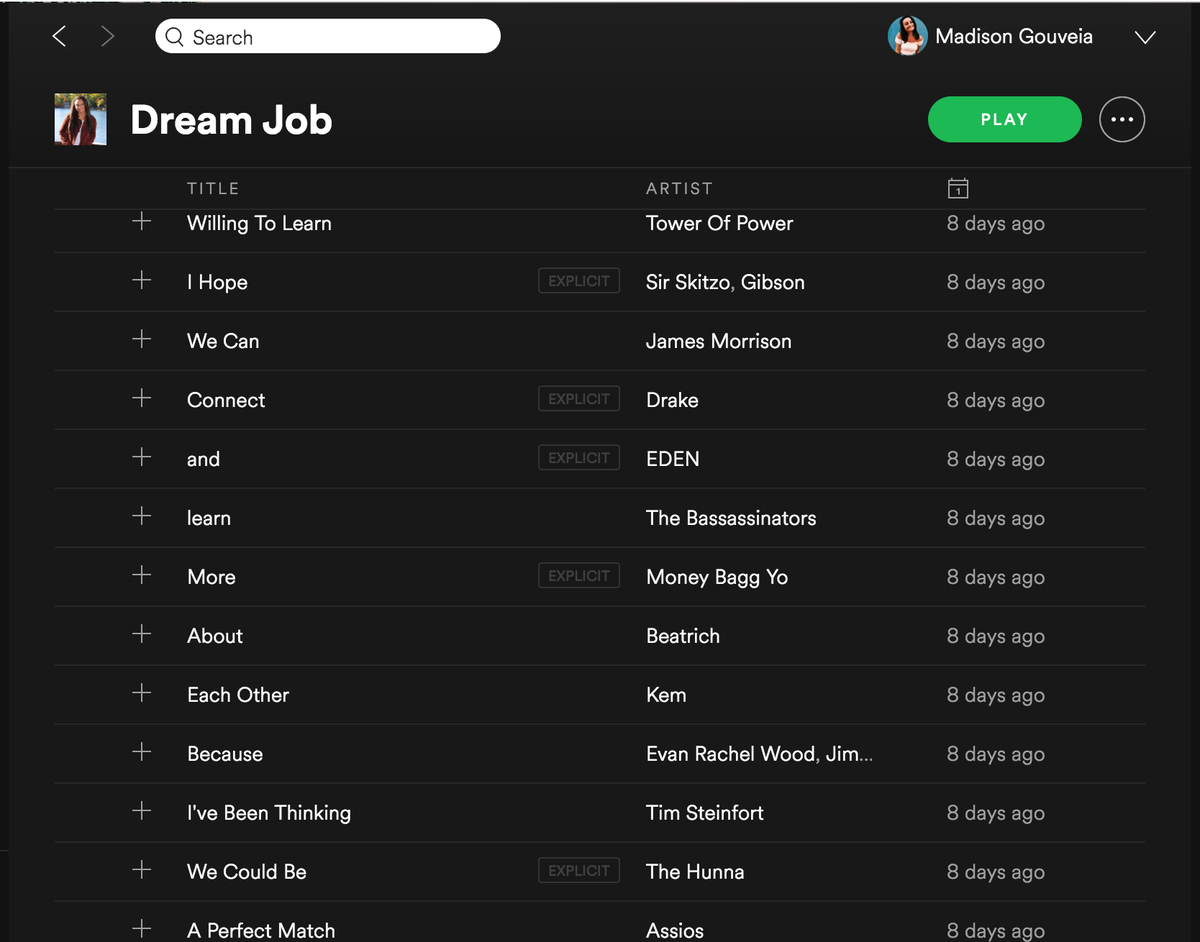
Task: Expand the user account dropdown chevron
Action: (1145, 38)
